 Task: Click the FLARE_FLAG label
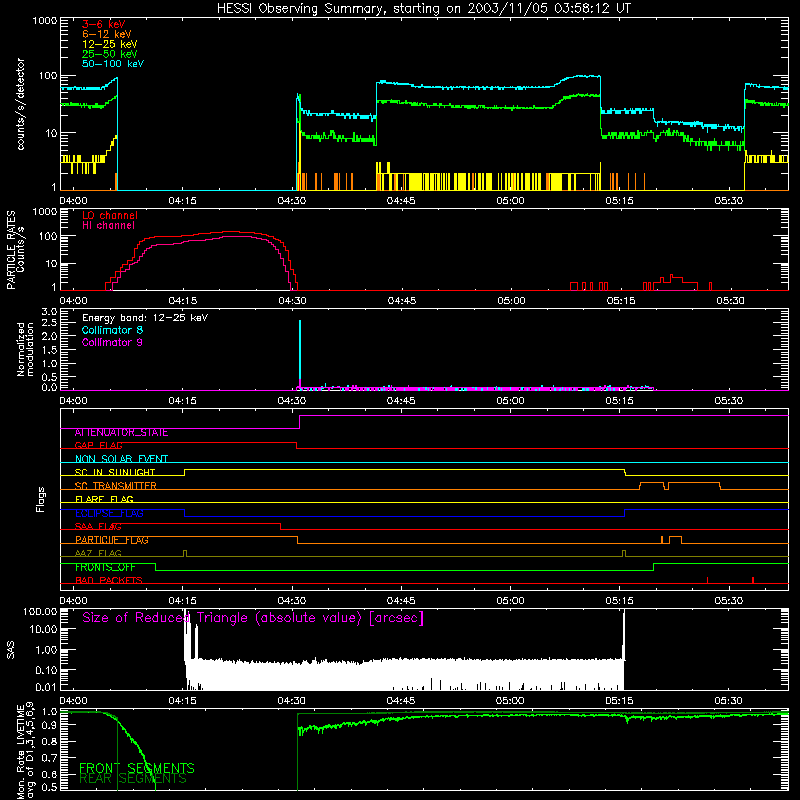[104, 499]
